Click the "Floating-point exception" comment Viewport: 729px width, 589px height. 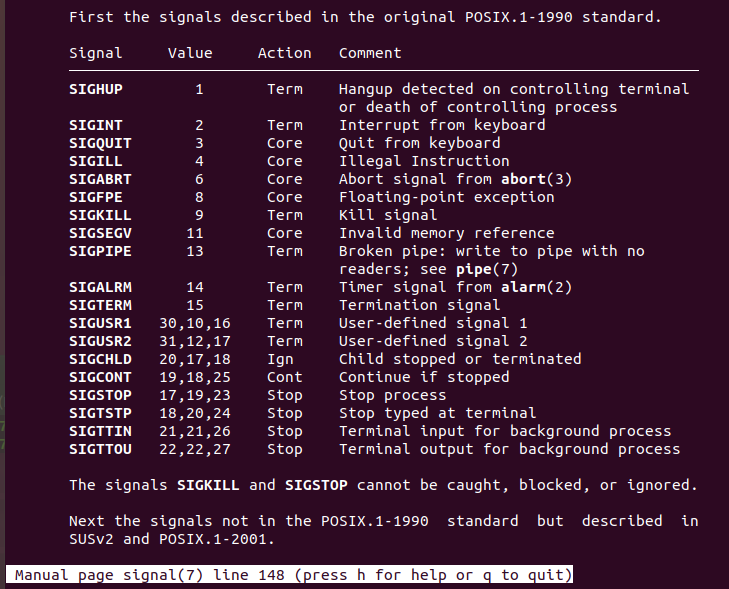pyautogui.click(x=447, y=197)
